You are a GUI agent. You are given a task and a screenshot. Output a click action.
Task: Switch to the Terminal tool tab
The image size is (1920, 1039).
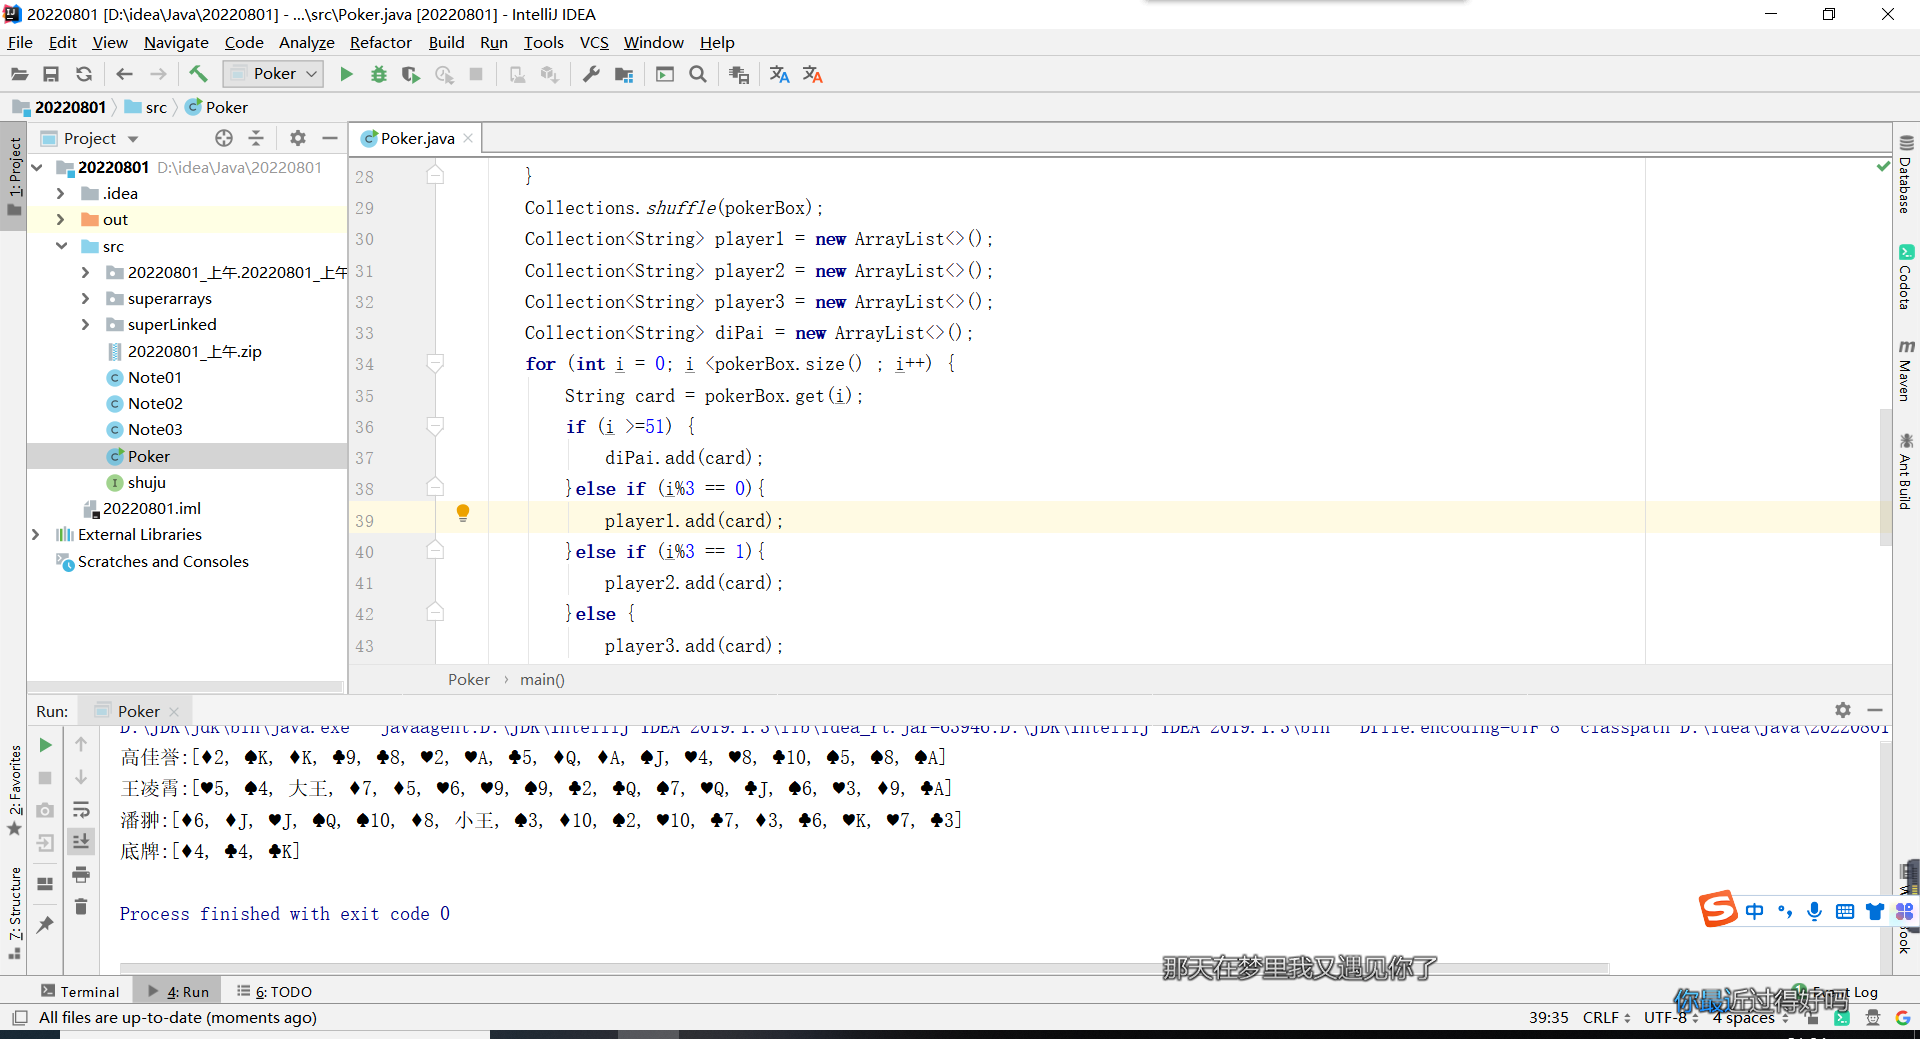coord(80,991)
